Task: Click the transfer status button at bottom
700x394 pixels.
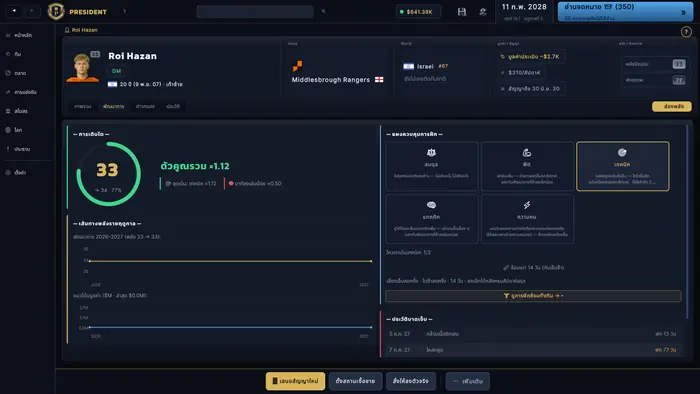Action: [x=355, y=381]
